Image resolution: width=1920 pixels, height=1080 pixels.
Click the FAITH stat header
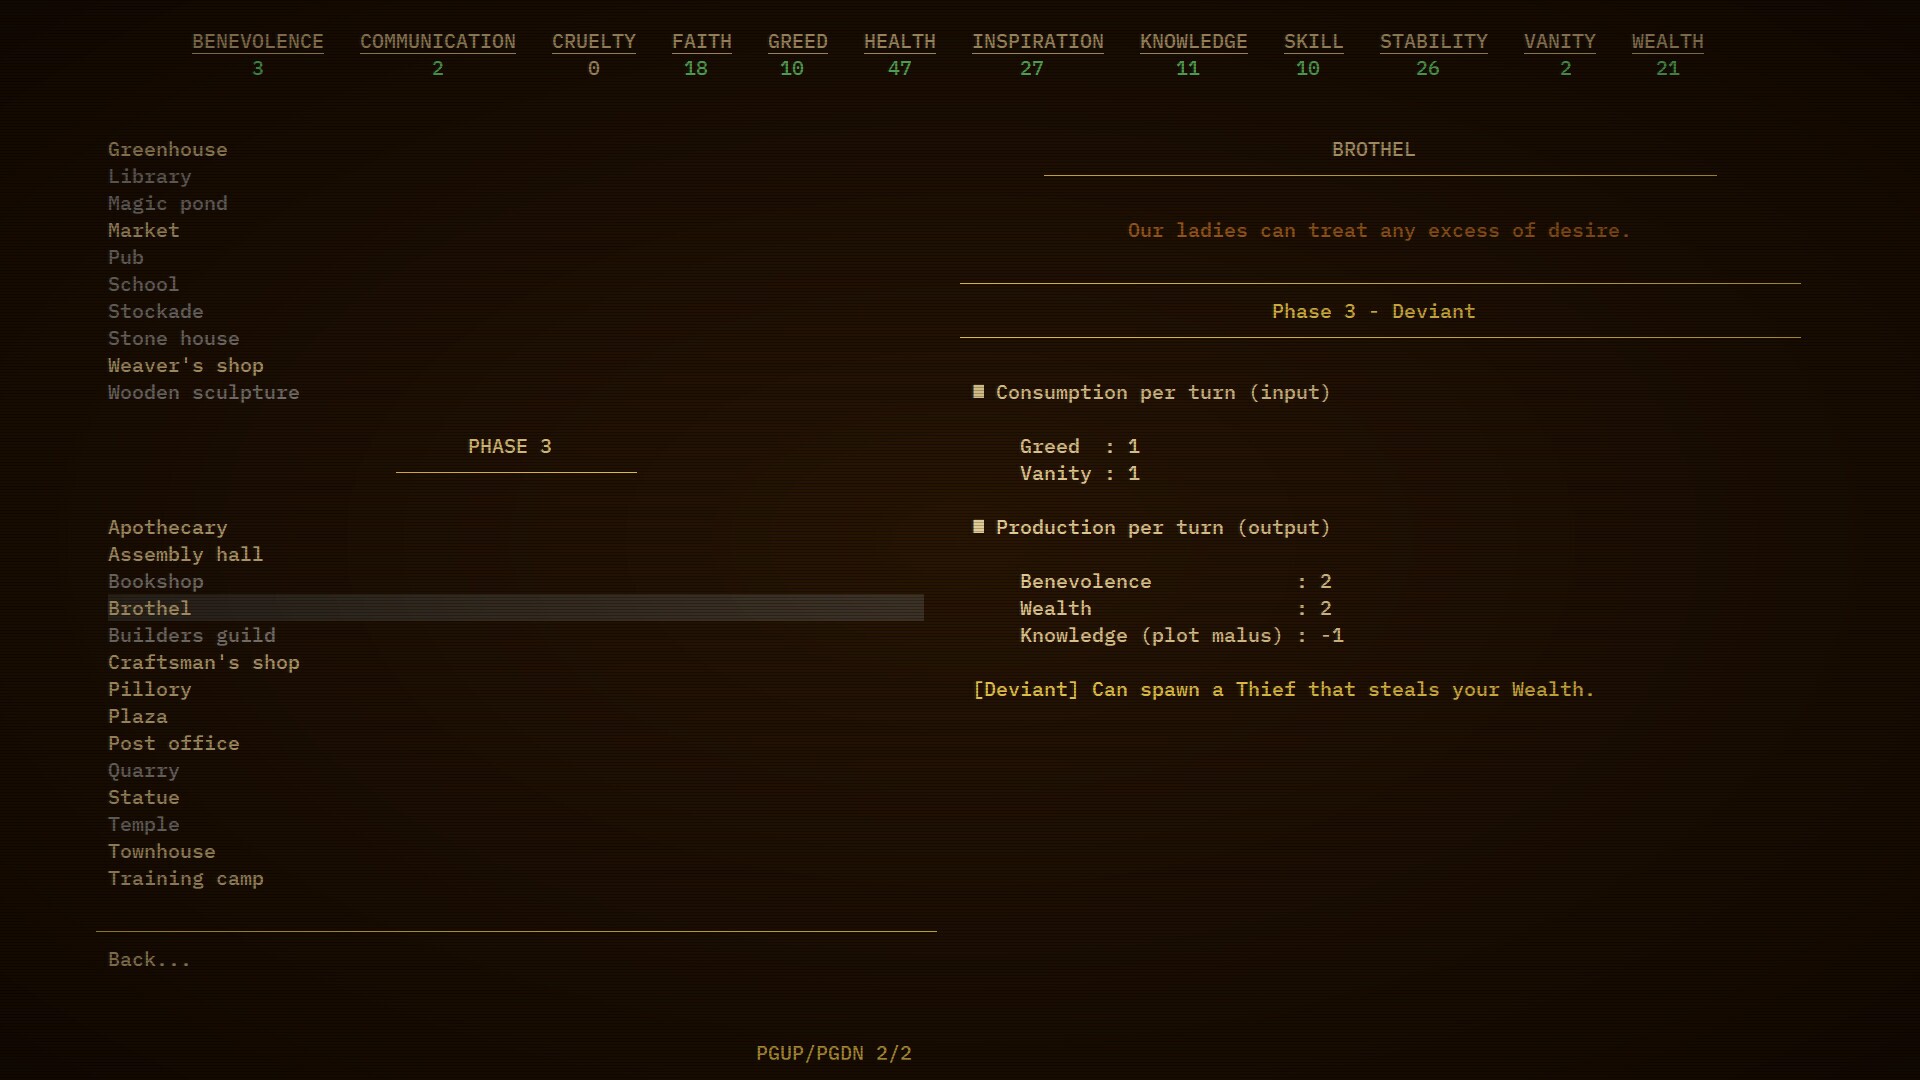point(701,41)
